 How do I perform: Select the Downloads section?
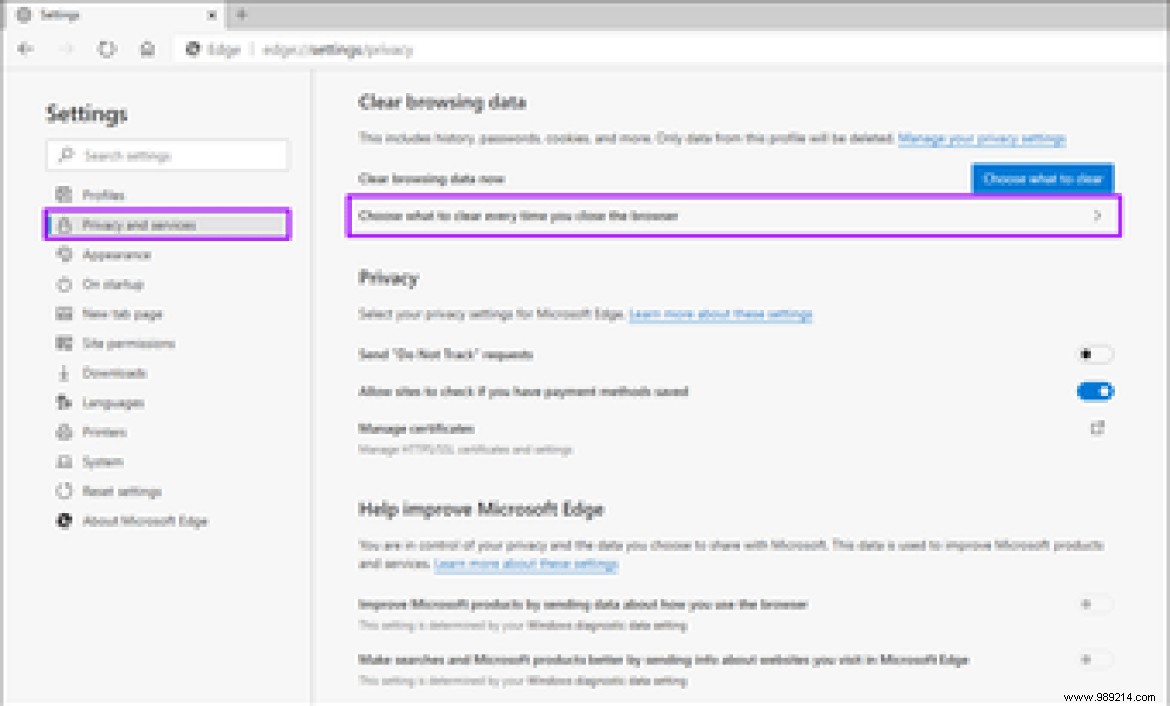coord(112,373)
